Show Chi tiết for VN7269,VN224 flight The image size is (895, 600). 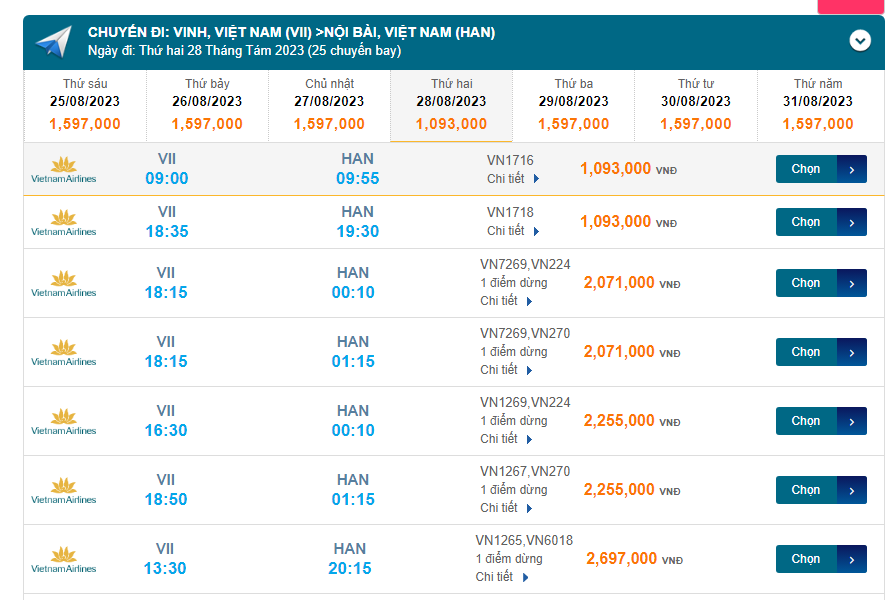click(506, 301)
